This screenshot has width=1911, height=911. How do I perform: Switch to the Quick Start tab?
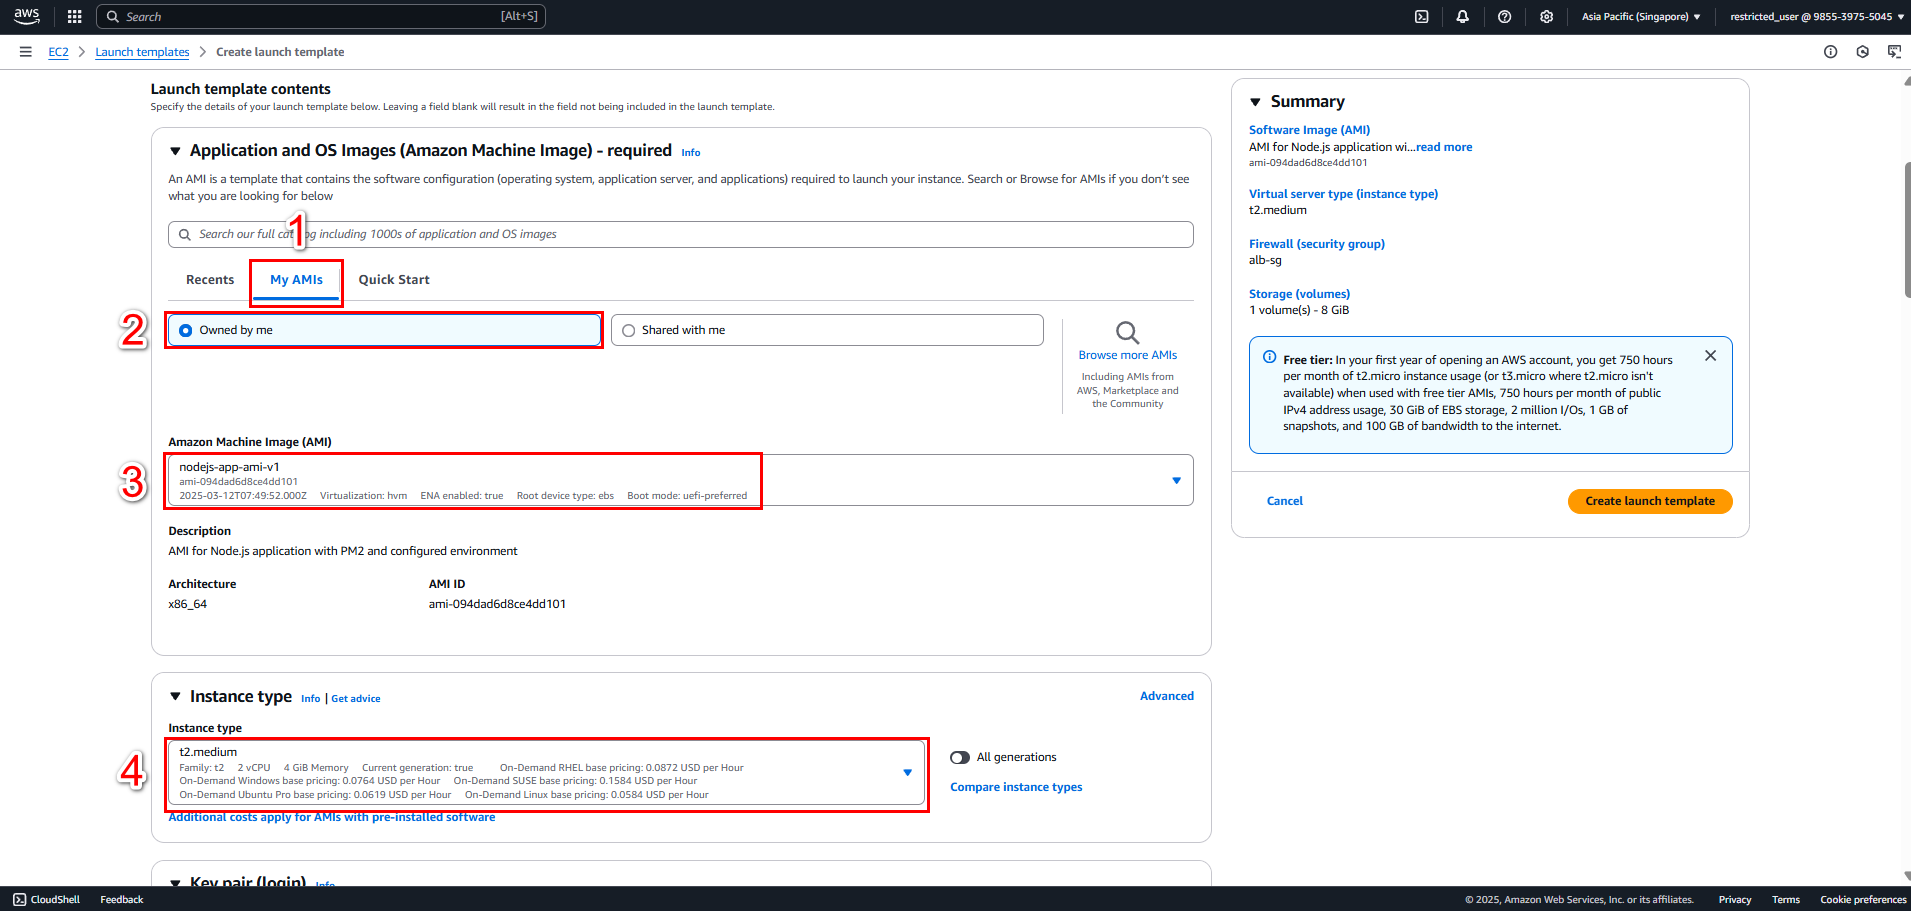pos(394,280)
